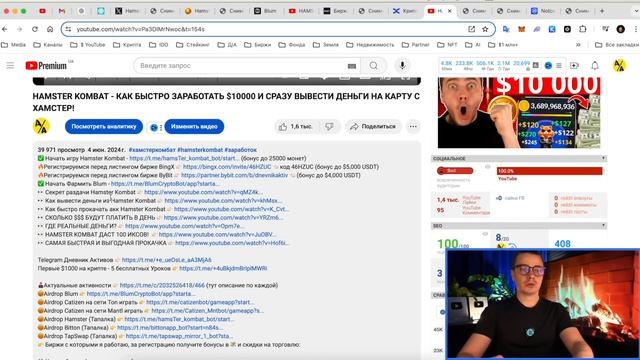This screenshot has width=640, height=360.
Task: Click the browser address bar URL
Action: tap(140, 29)
